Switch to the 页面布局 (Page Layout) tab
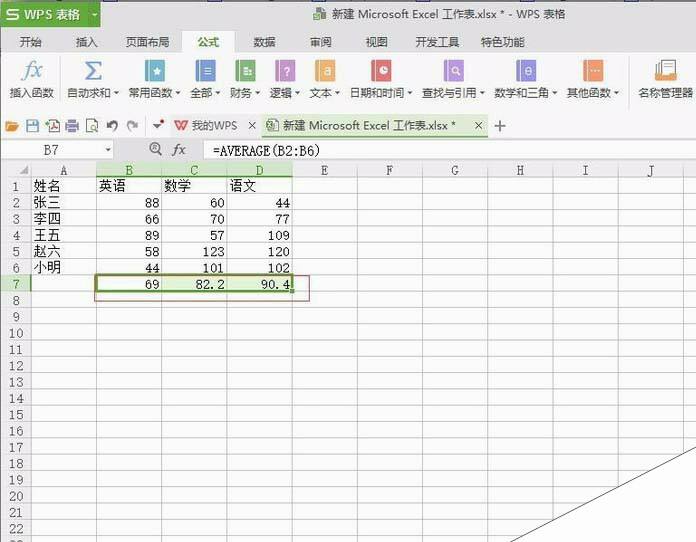 click(x=147, y=42)
